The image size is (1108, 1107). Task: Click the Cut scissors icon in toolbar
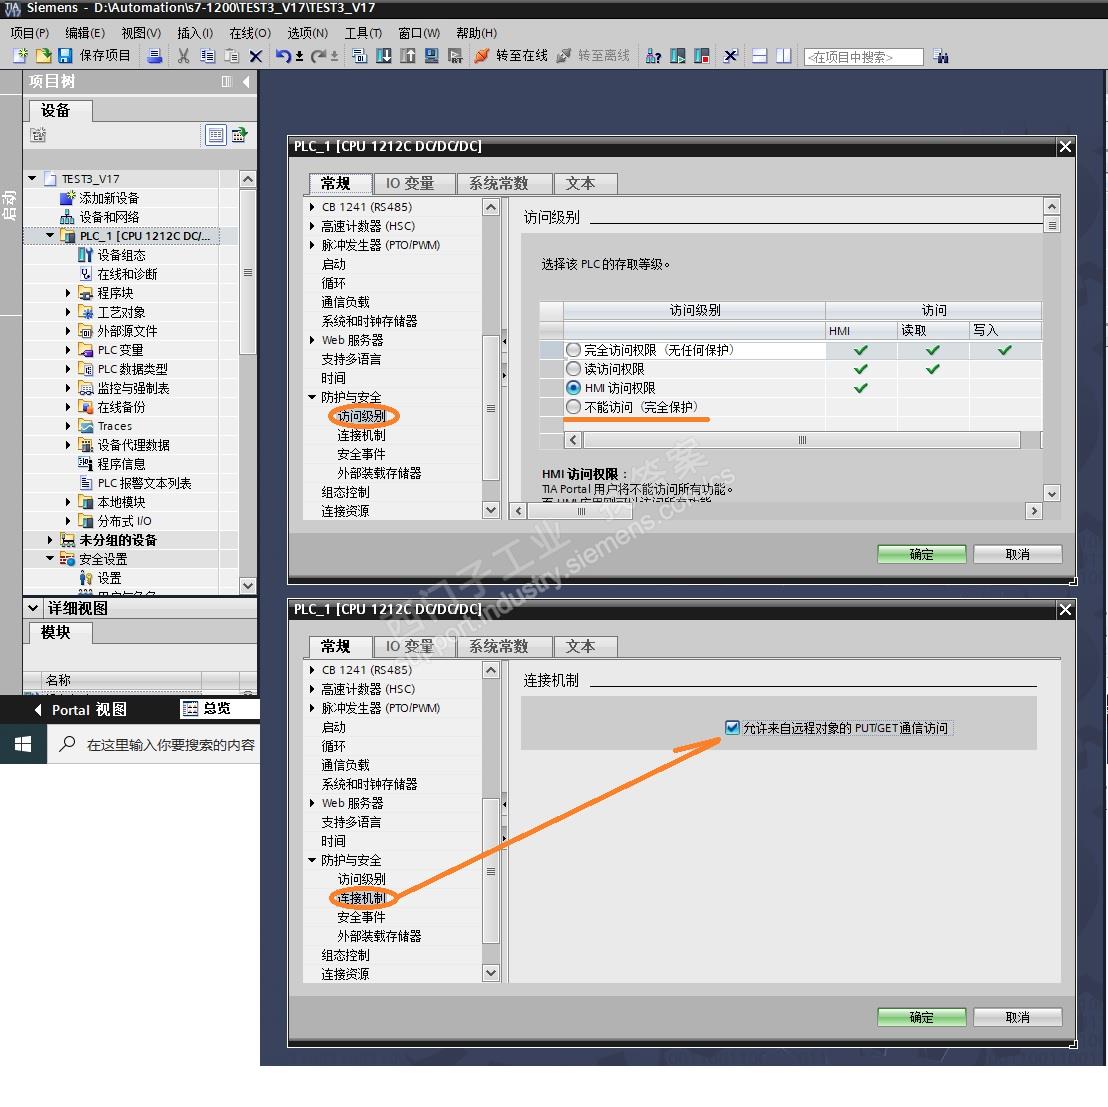(x=183, y=56)
